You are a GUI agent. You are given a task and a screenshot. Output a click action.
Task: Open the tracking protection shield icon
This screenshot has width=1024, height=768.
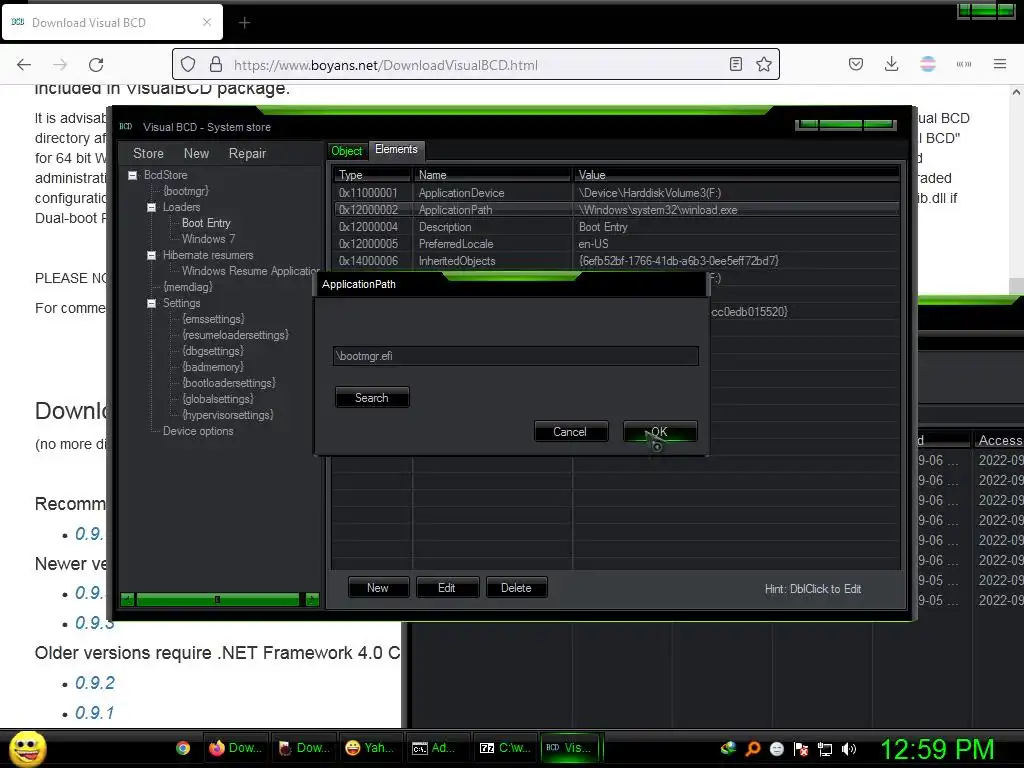point(188,65)
